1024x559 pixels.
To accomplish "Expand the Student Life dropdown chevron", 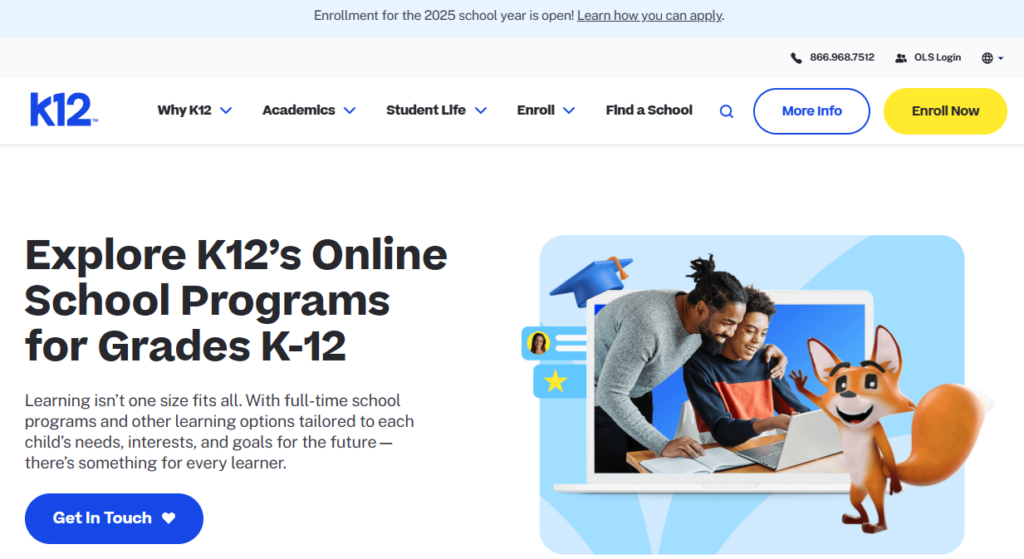I will point(481,111).
